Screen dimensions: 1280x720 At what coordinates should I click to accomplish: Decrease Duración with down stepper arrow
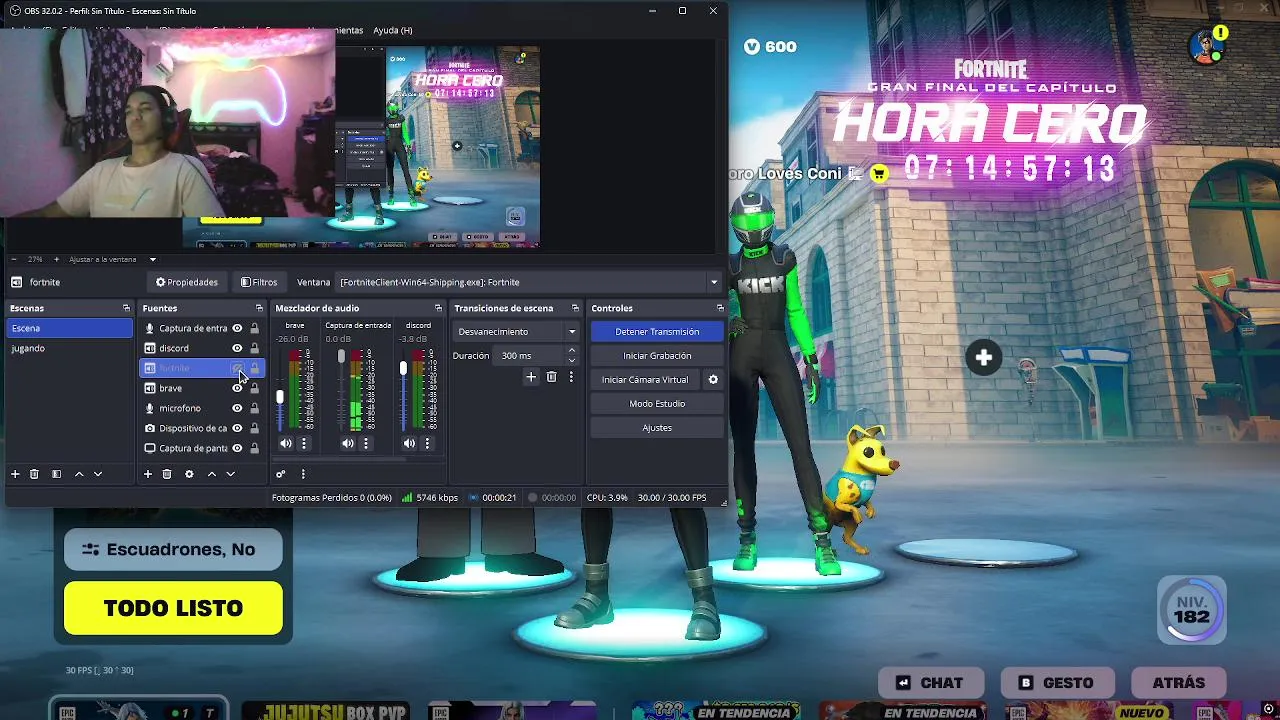571,360
